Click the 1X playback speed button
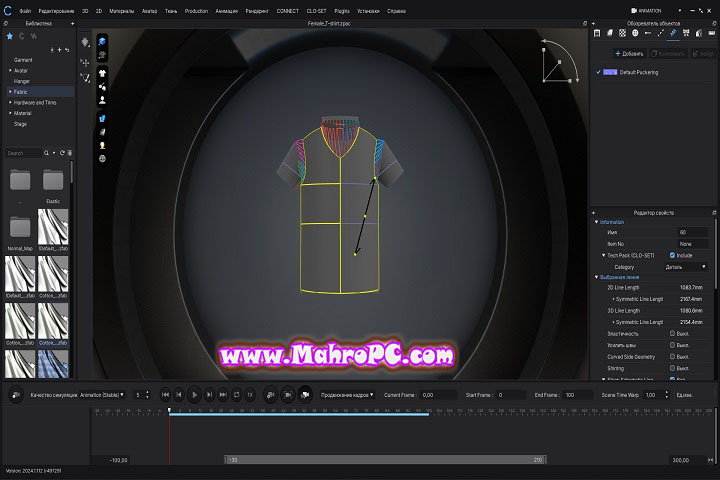The height and width of the screenshot is (480, 720). [250, 395]
